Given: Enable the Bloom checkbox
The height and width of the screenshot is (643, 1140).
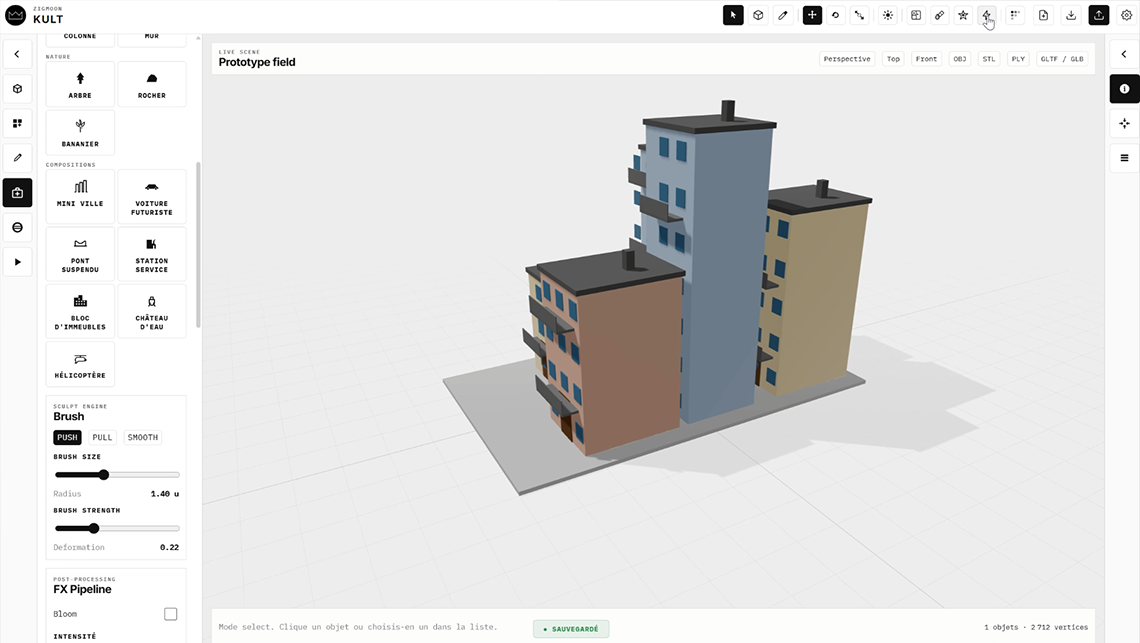Looking at the screenshot, I should (x=170, y=614).
